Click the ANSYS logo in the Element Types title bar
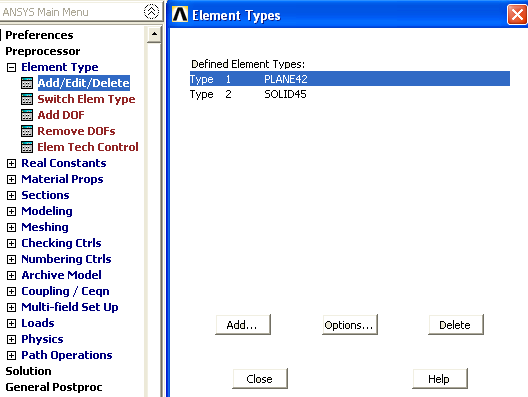Image resolution: width=528 pixels, height=397 pixels. tap(180, 15)
